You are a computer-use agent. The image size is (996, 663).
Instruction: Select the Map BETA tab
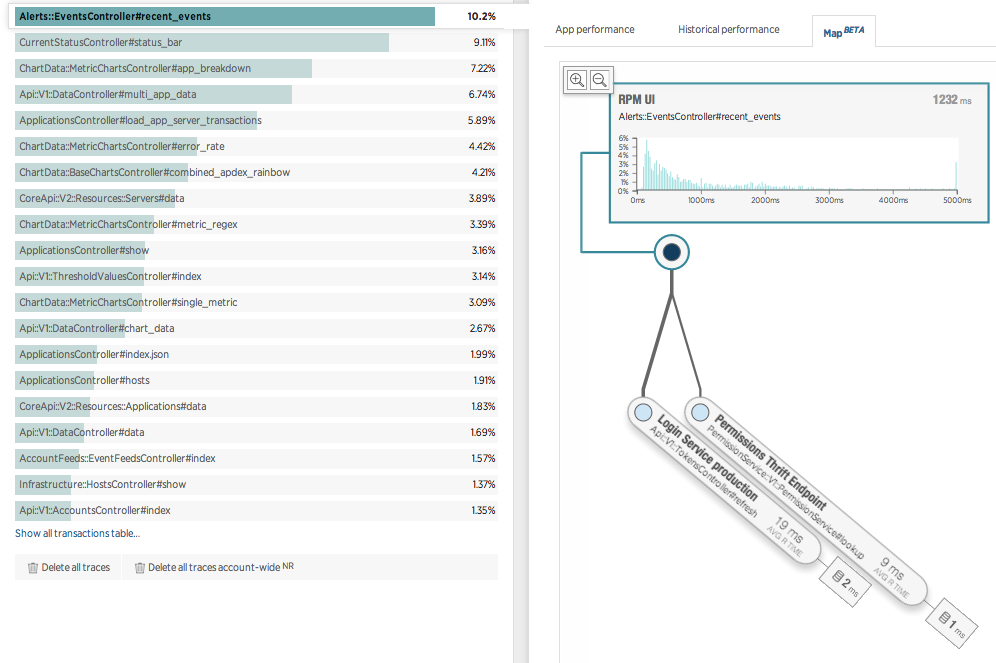tap(843, 31)
